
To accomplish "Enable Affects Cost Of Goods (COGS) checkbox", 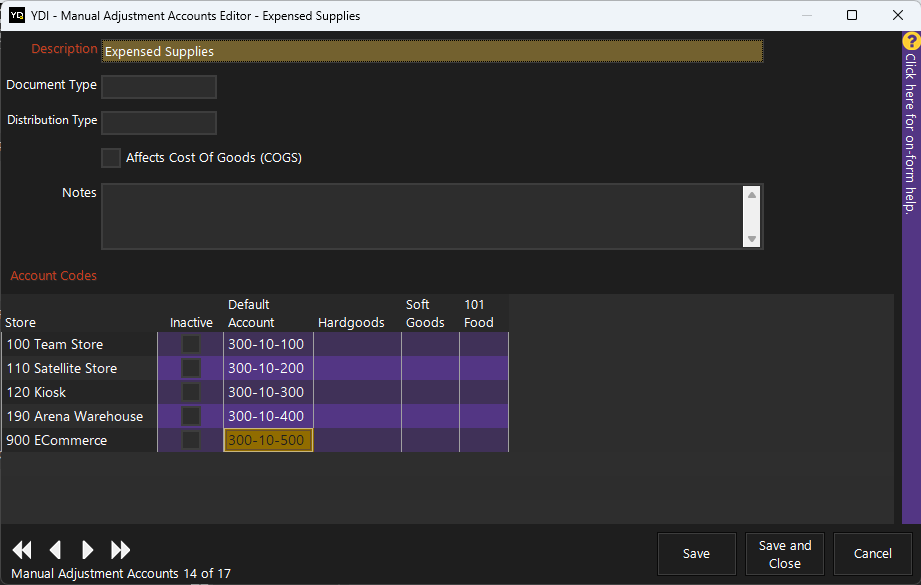I will [x=111, y=158].
